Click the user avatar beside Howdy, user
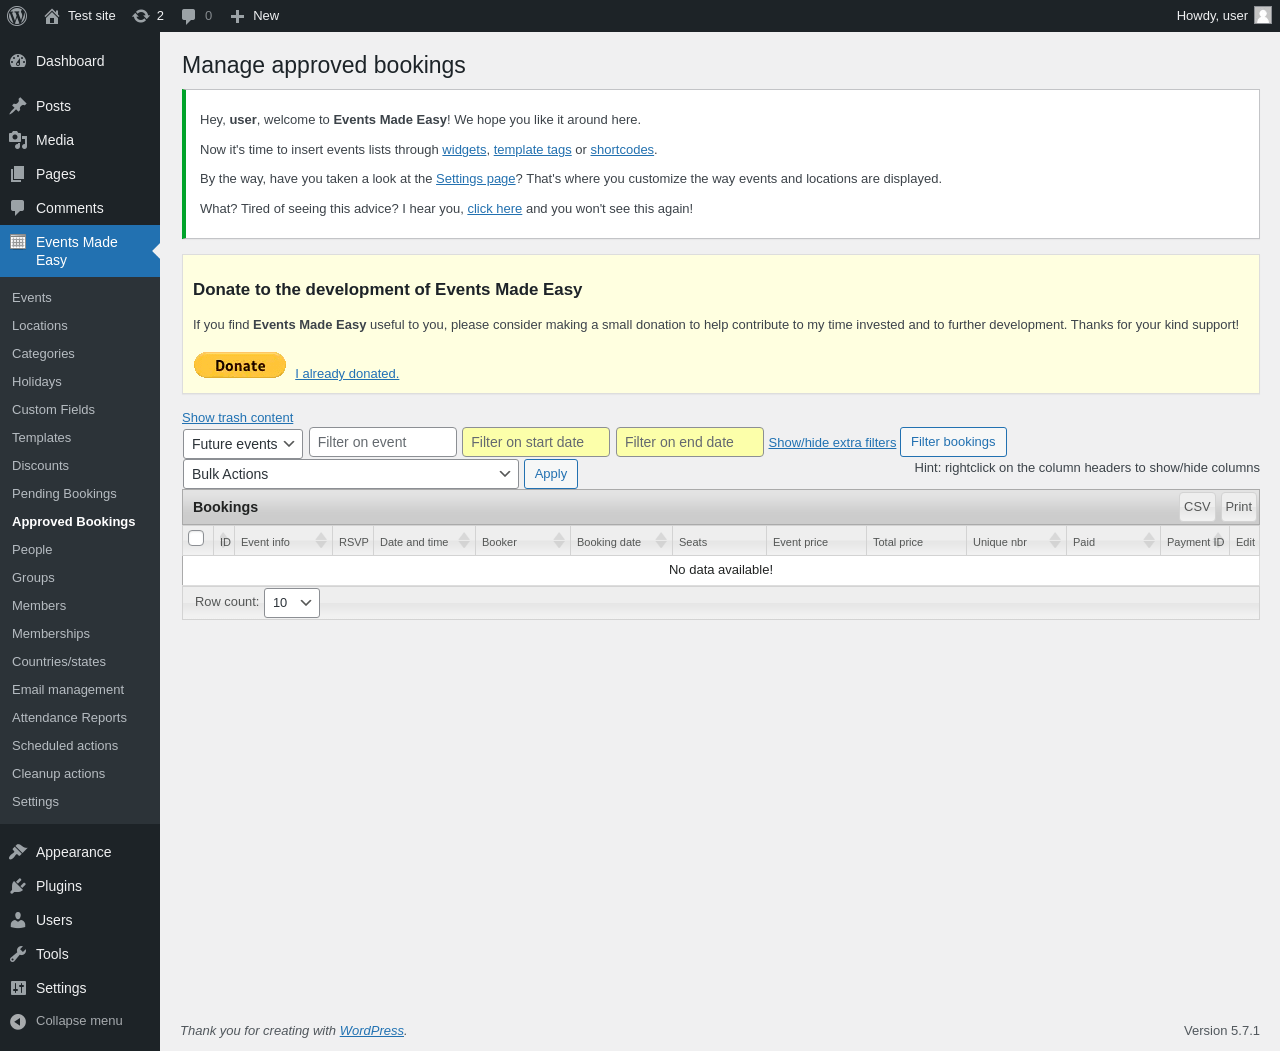Viewport: 1280px width, 1051px height. [x=1263, y=15]
